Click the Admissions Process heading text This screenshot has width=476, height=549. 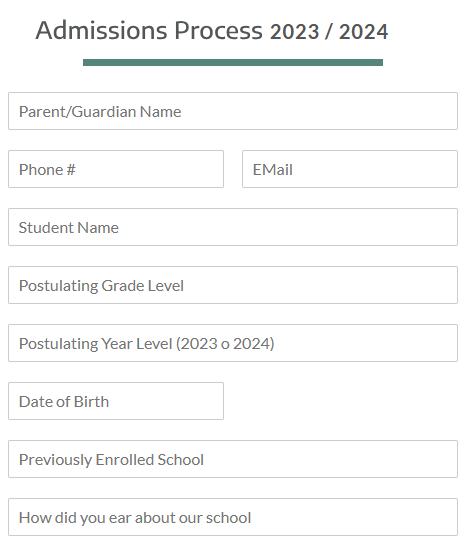pos(149,30)
